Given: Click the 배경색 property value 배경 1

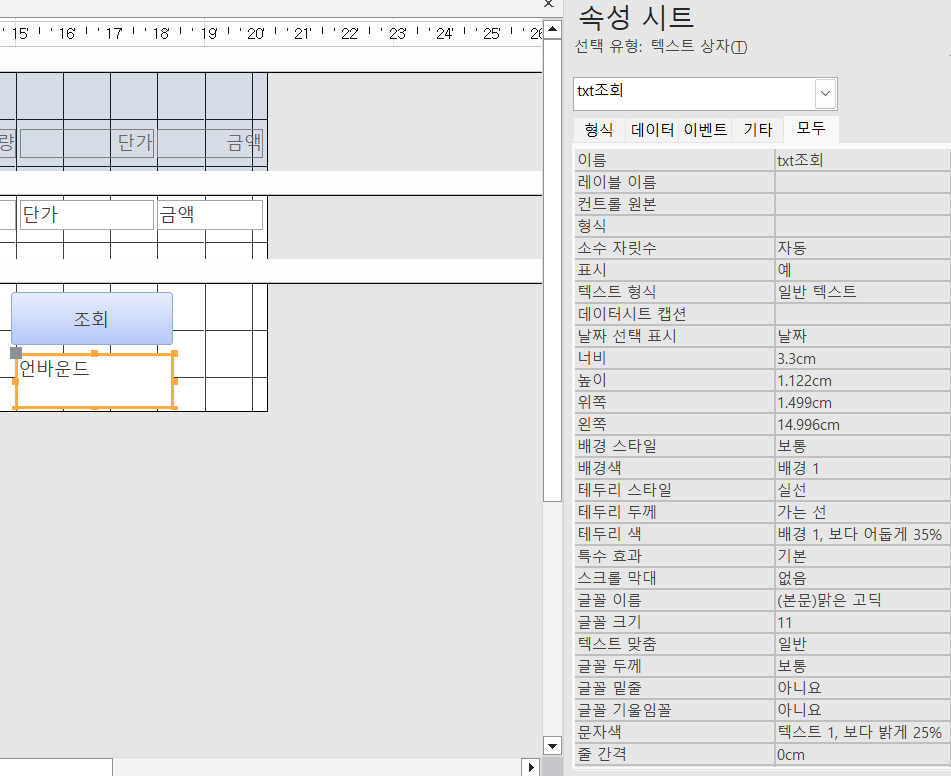Looking at the screenshot, I should coord(861,468).
